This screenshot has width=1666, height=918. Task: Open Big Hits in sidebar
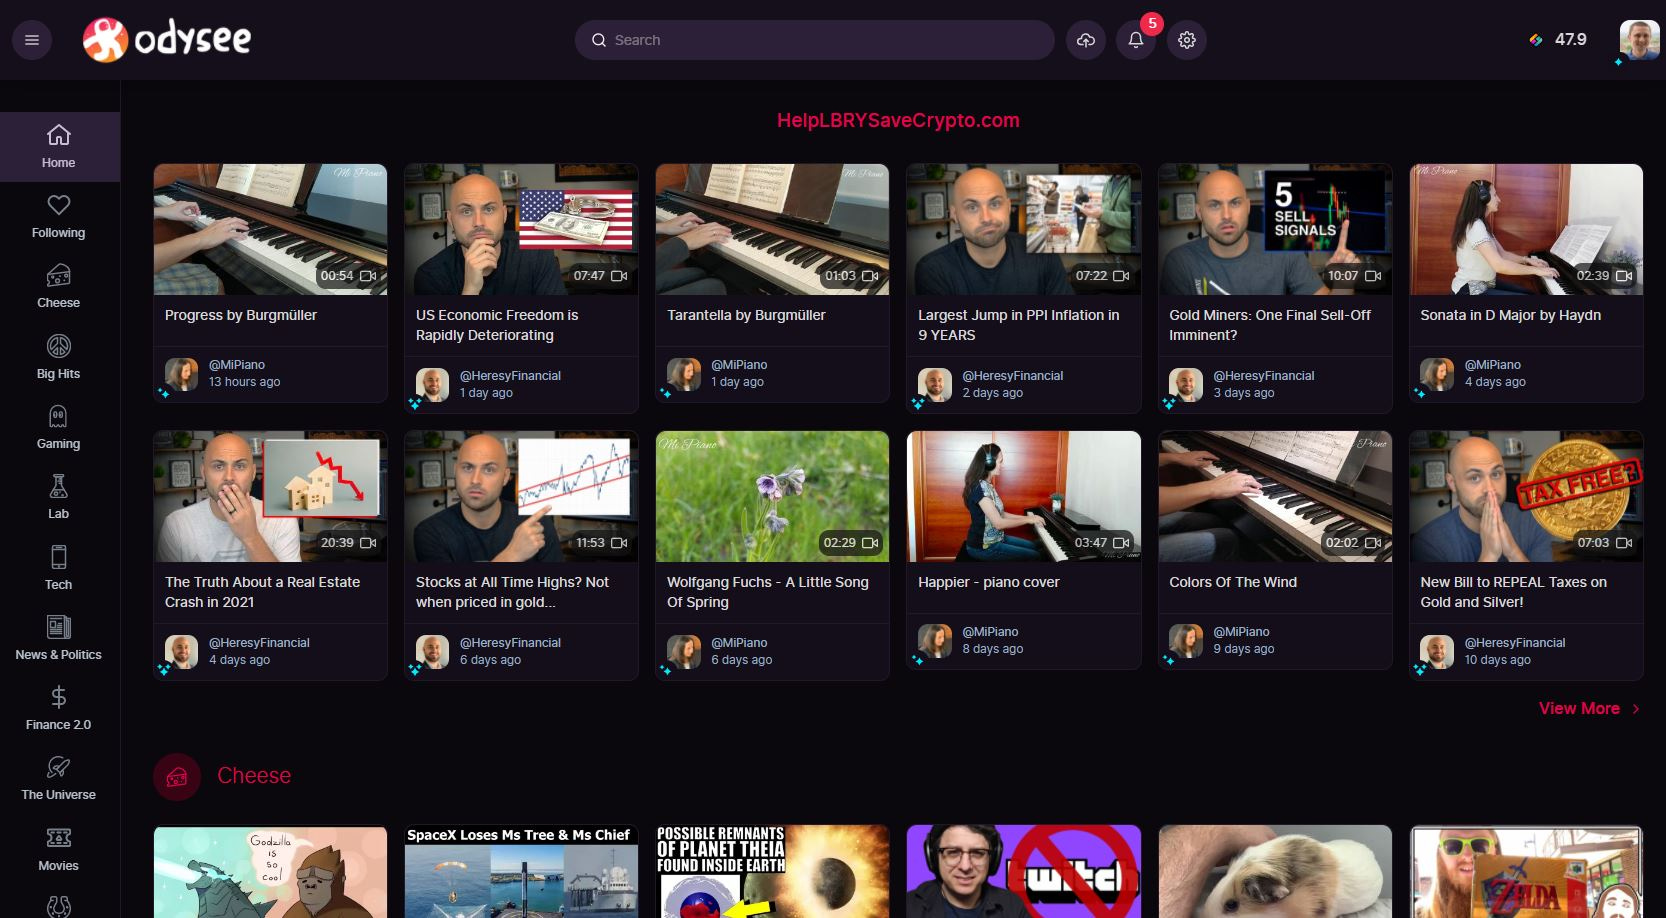[59, 358]
